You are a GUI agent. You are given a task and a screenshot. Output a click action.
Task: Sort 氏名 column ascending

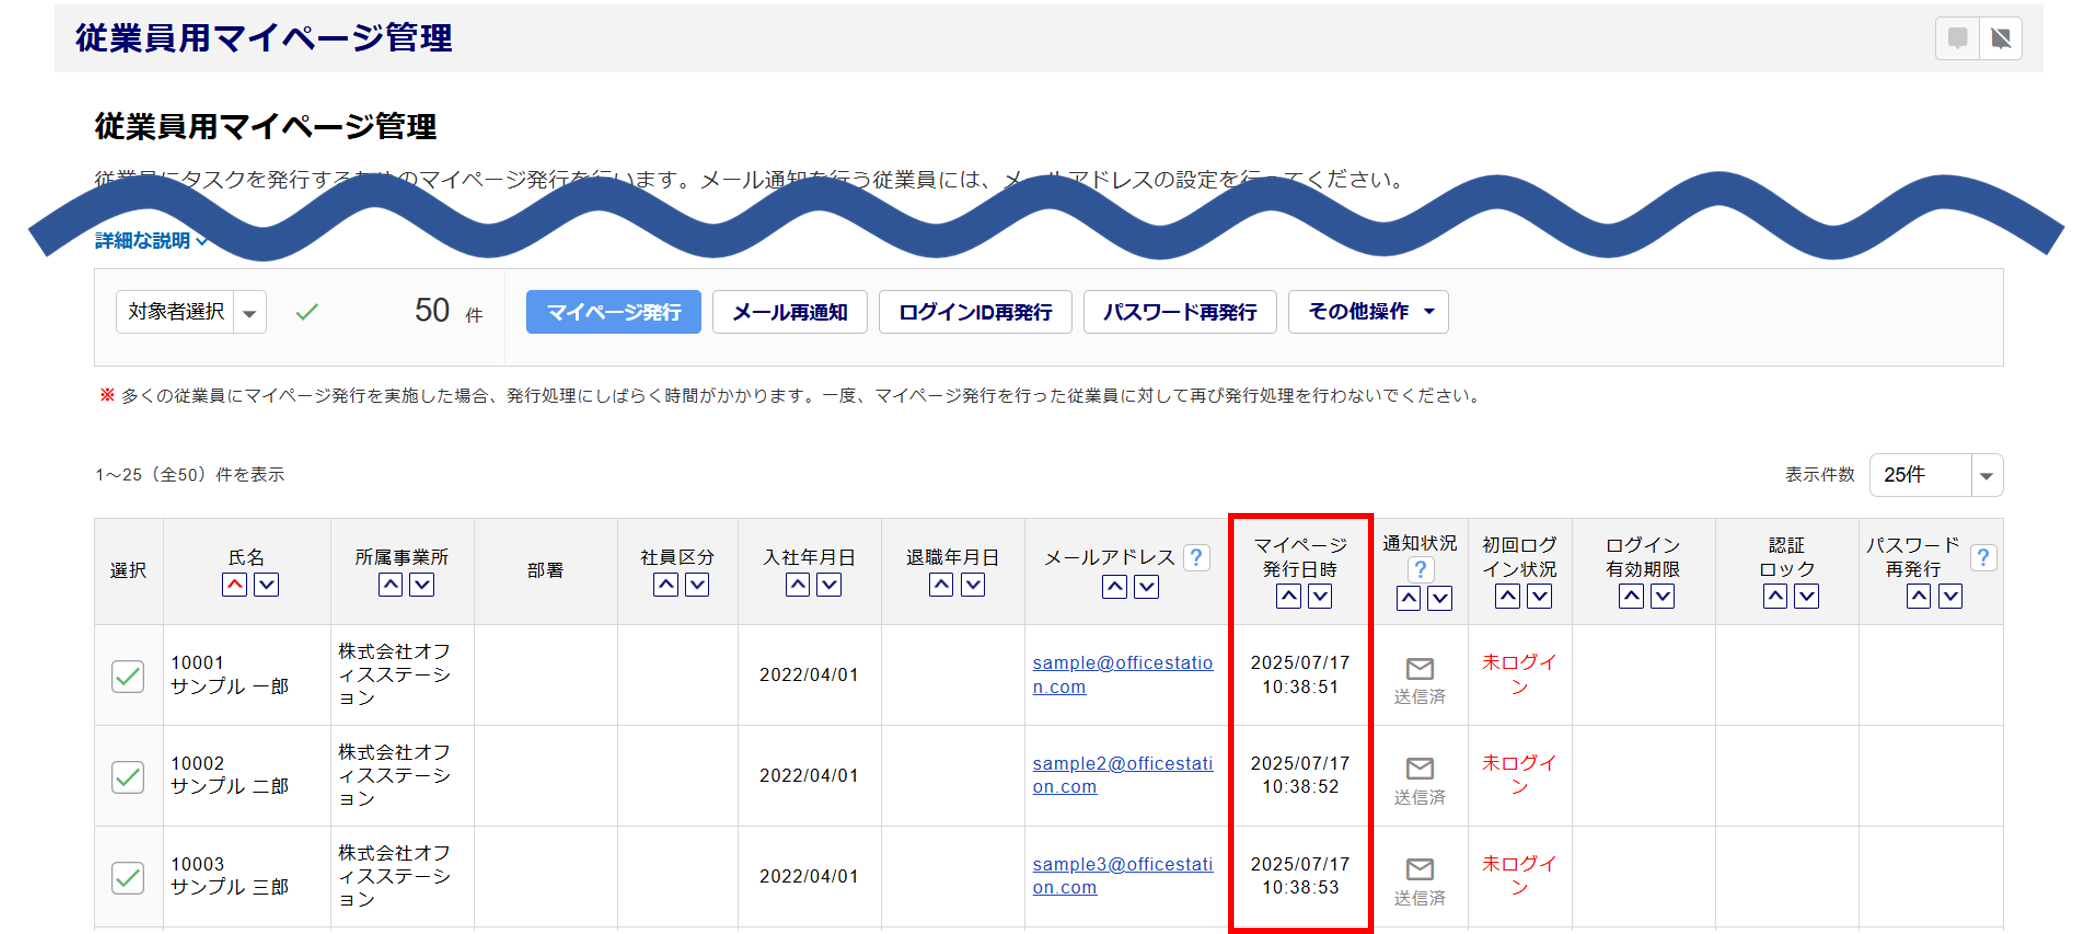(x=234, y=585)
